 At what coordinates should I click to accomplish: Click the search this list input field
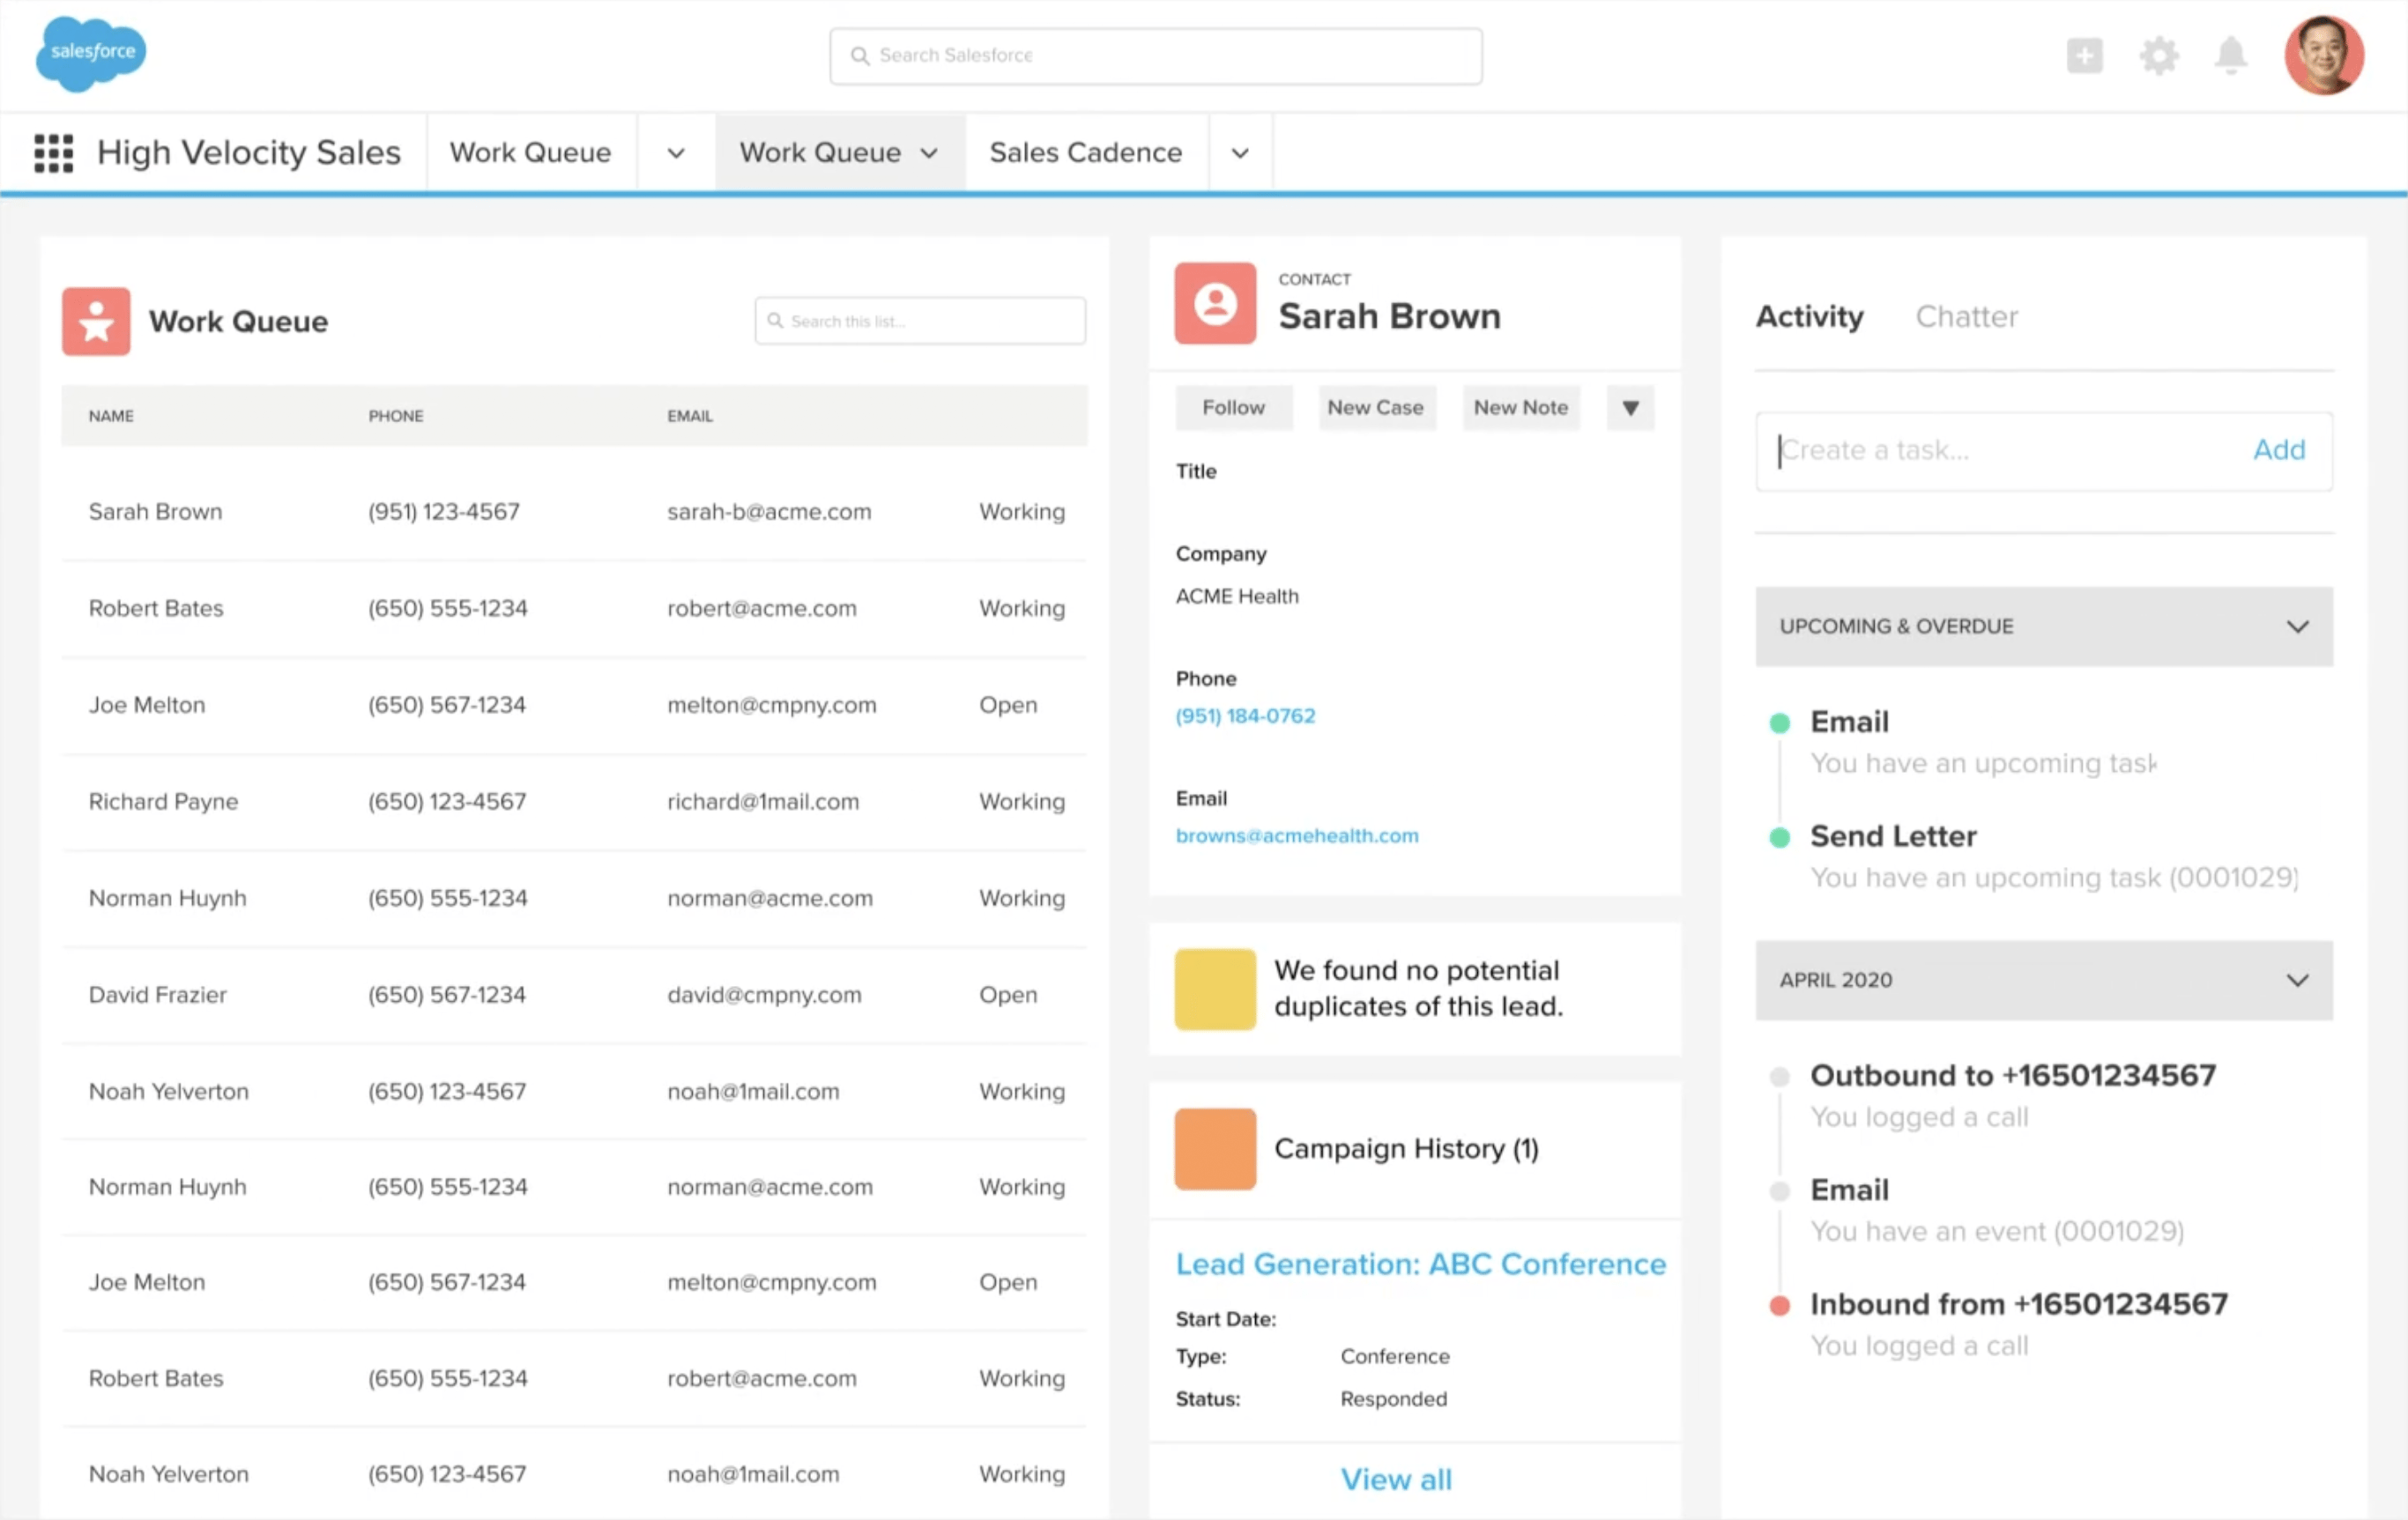pyautogui.click(x=918, y=319)
